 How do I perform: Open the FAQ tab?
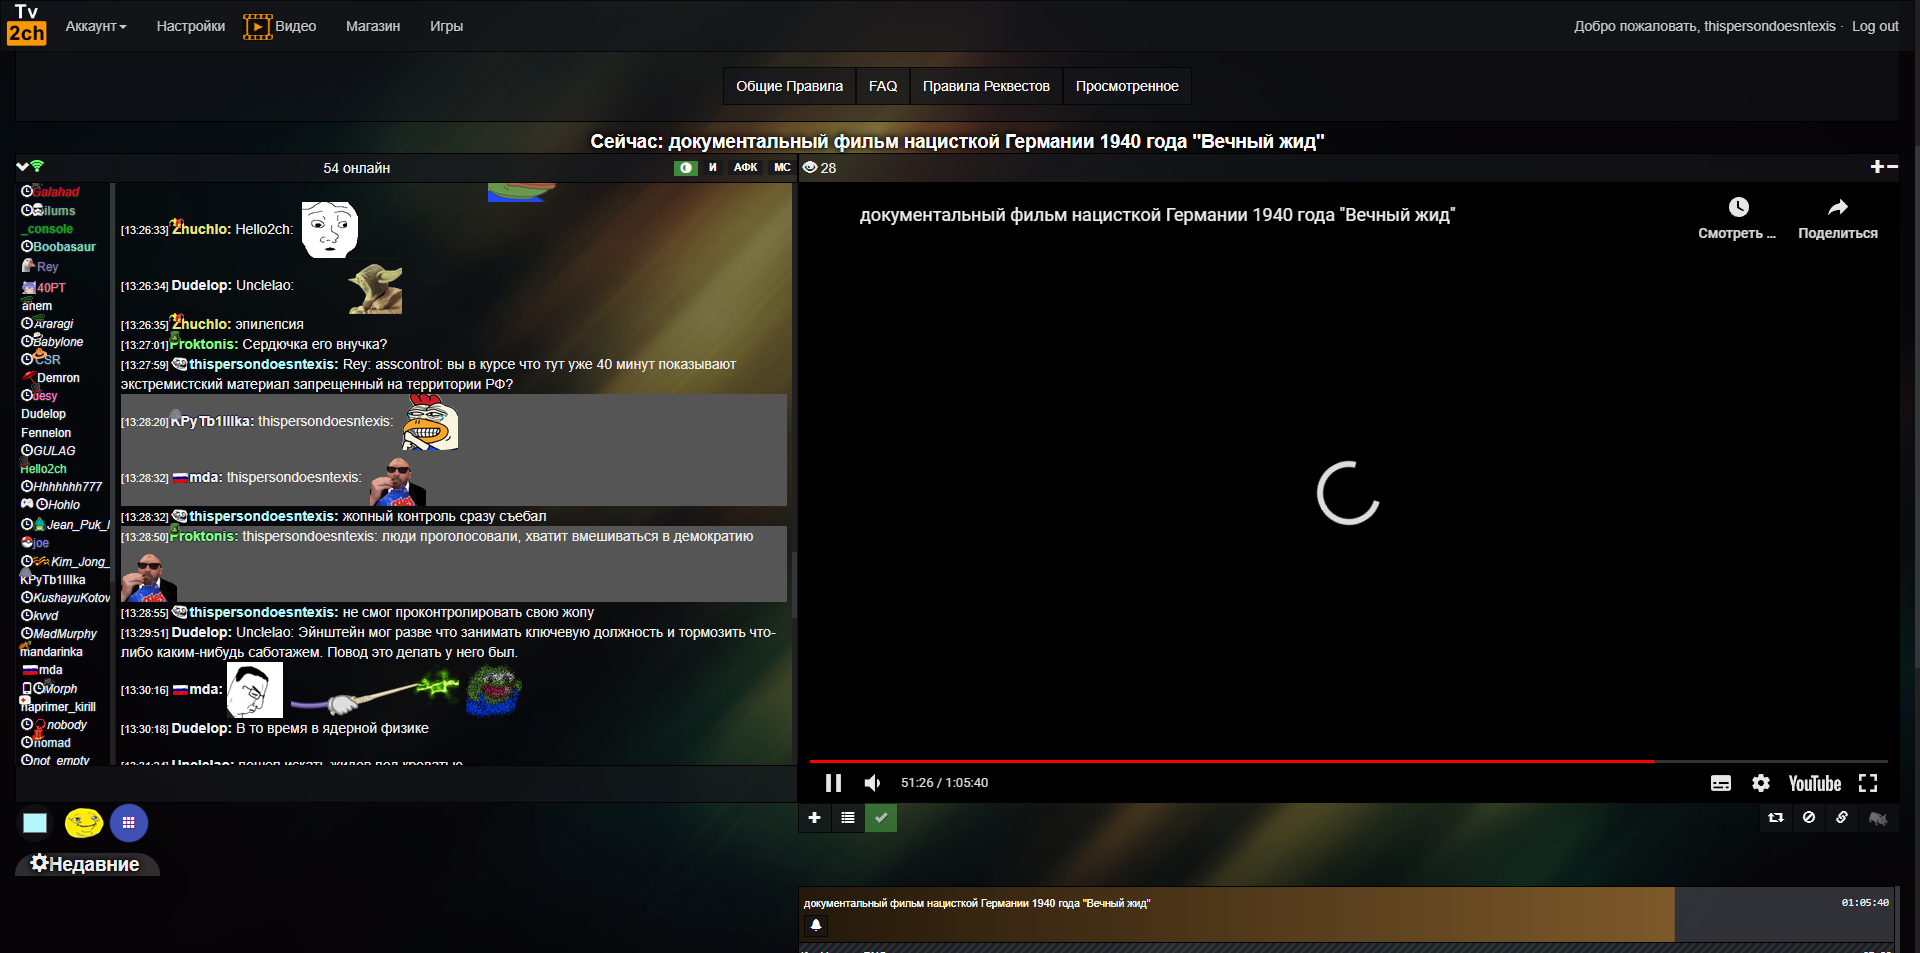(x=883, y=86)
